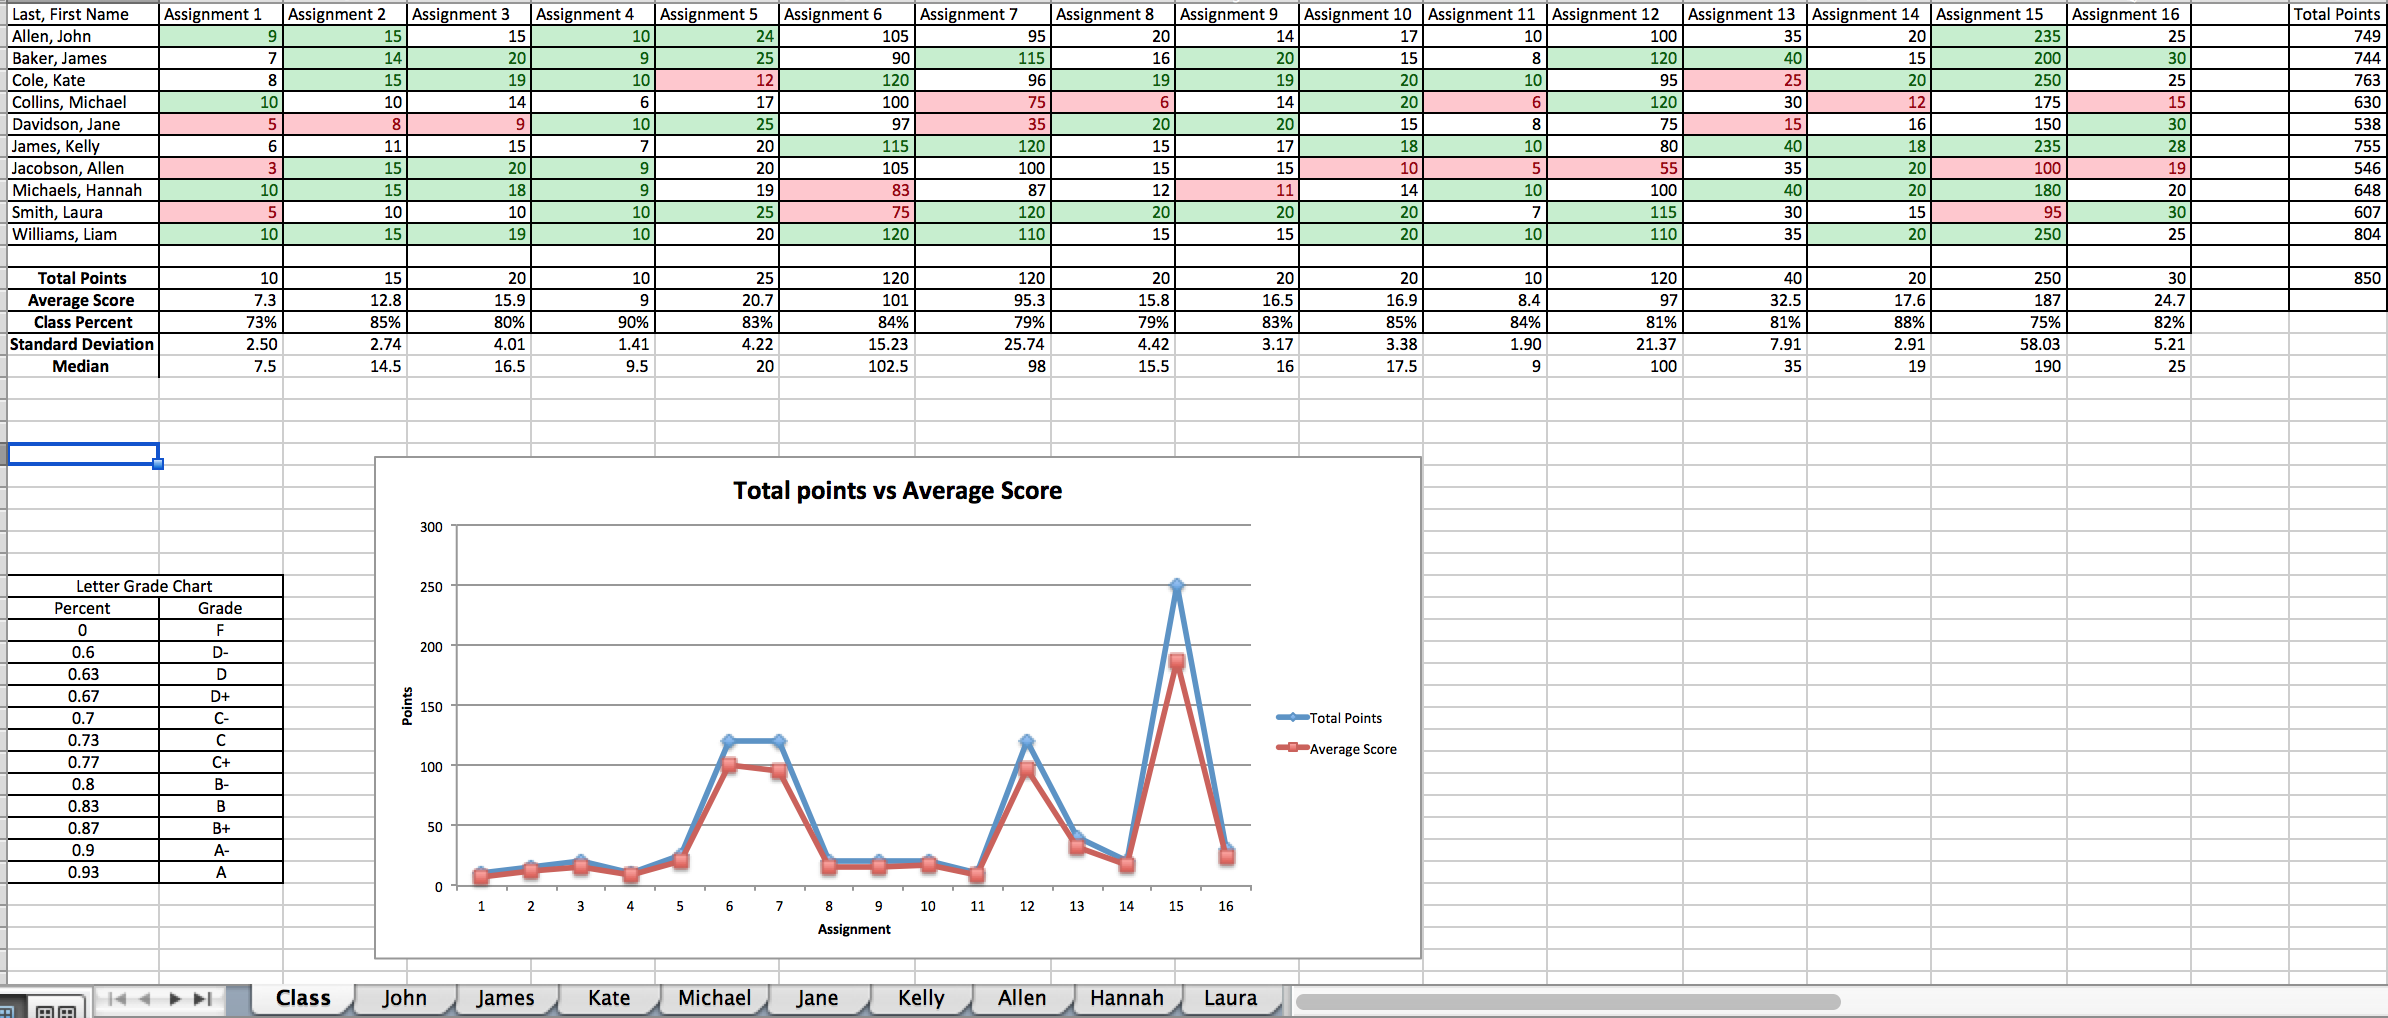Go to the first sheet using navigation arrow
The width and height of the screenshot is (2388, 1018).
pyautogui.click(x=117, y=998)
